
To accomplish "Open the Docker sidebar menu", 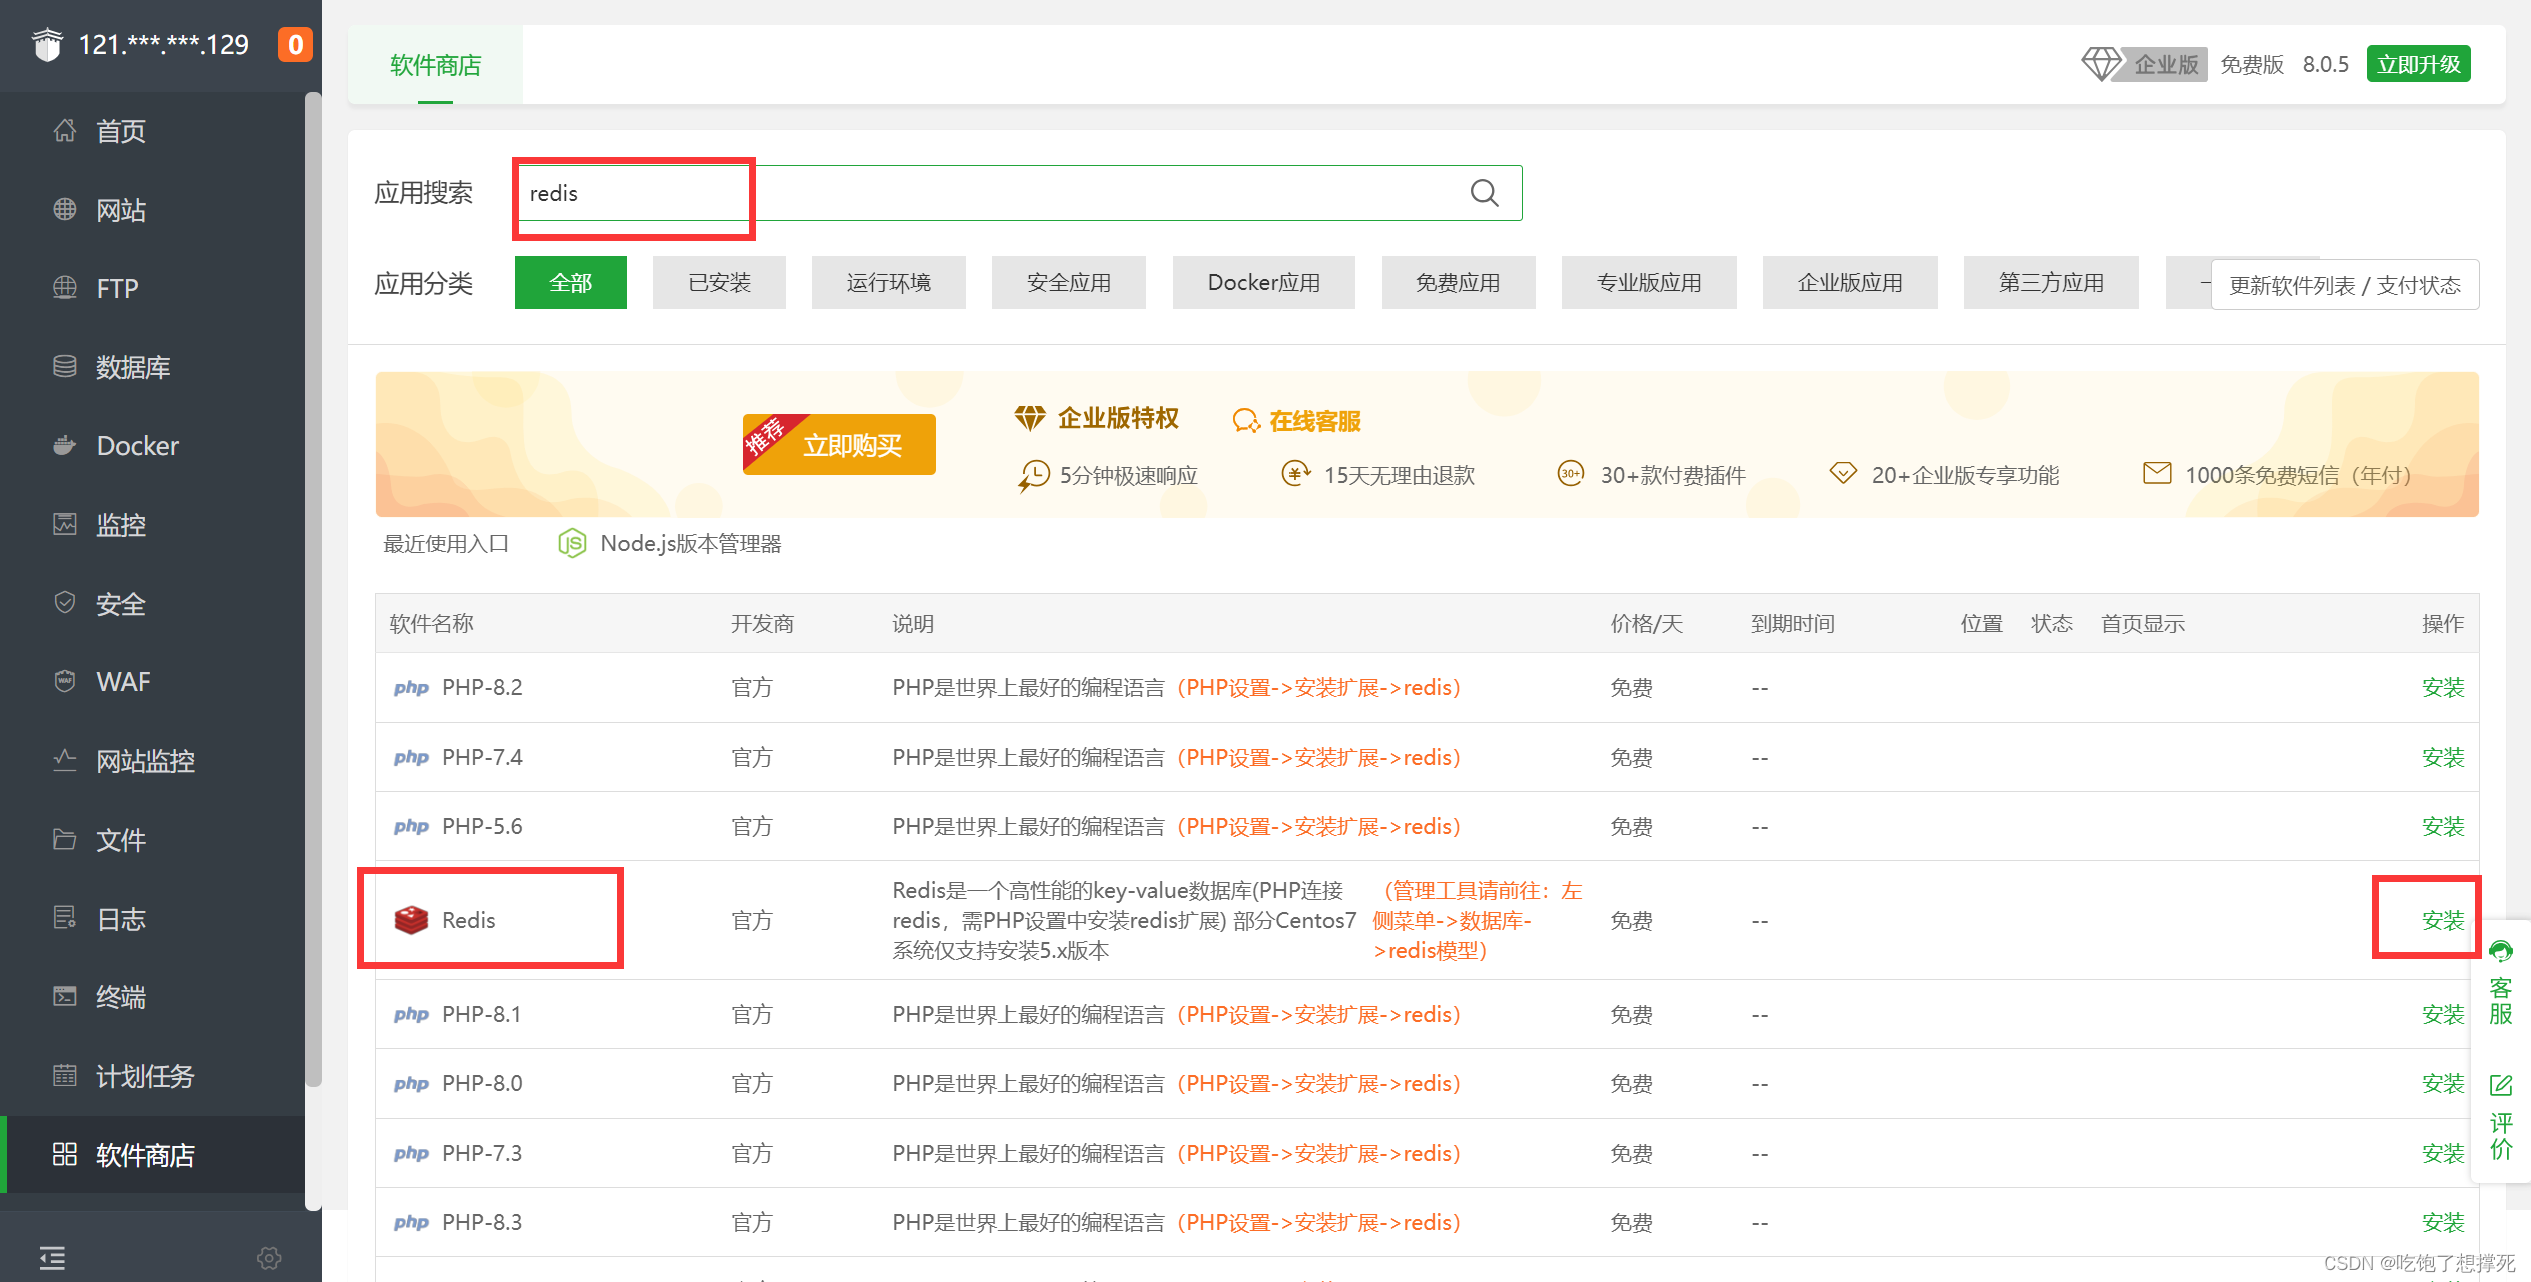I will 137,446.
